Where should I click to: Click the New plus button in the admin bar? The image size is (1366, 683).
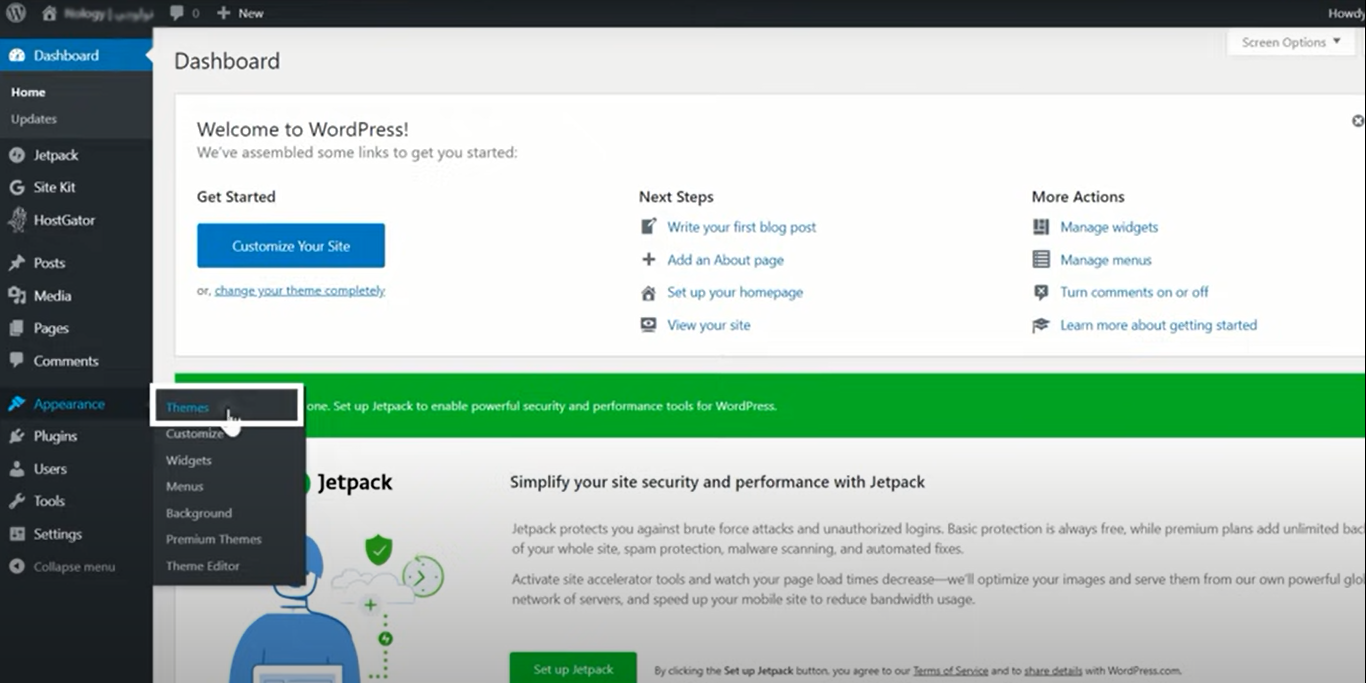click(240, 13)
